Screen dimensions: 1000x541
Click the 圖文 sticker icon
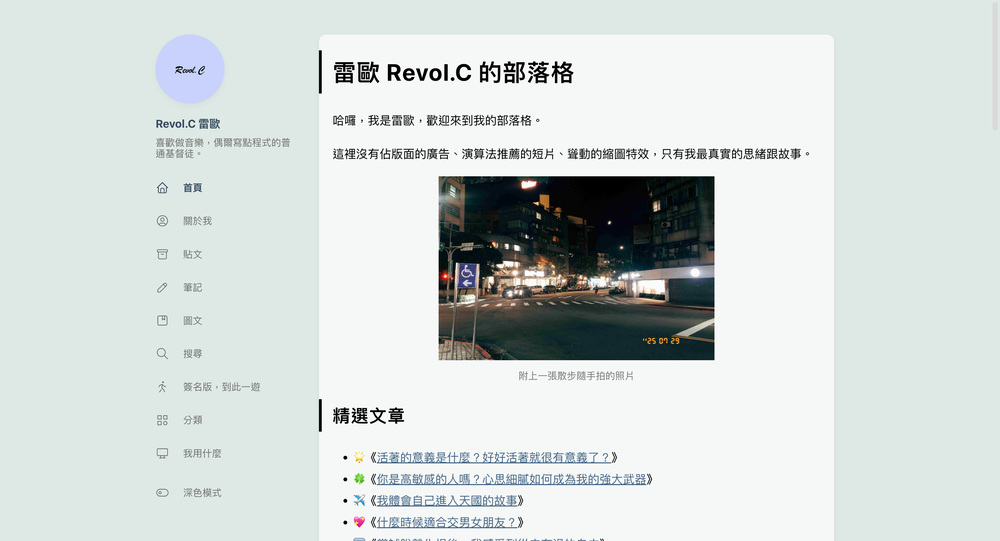coord(162,321)
